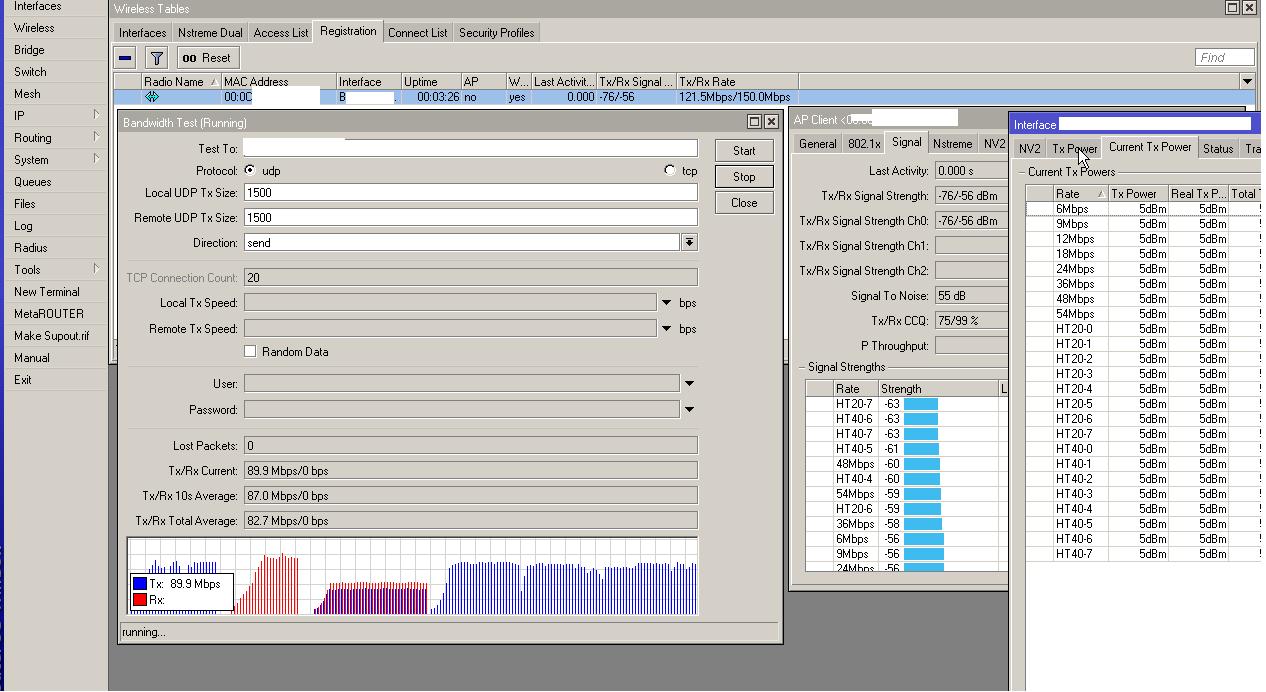
Task: Open New Terminal from the sidebar
Action: click(54, 292)
